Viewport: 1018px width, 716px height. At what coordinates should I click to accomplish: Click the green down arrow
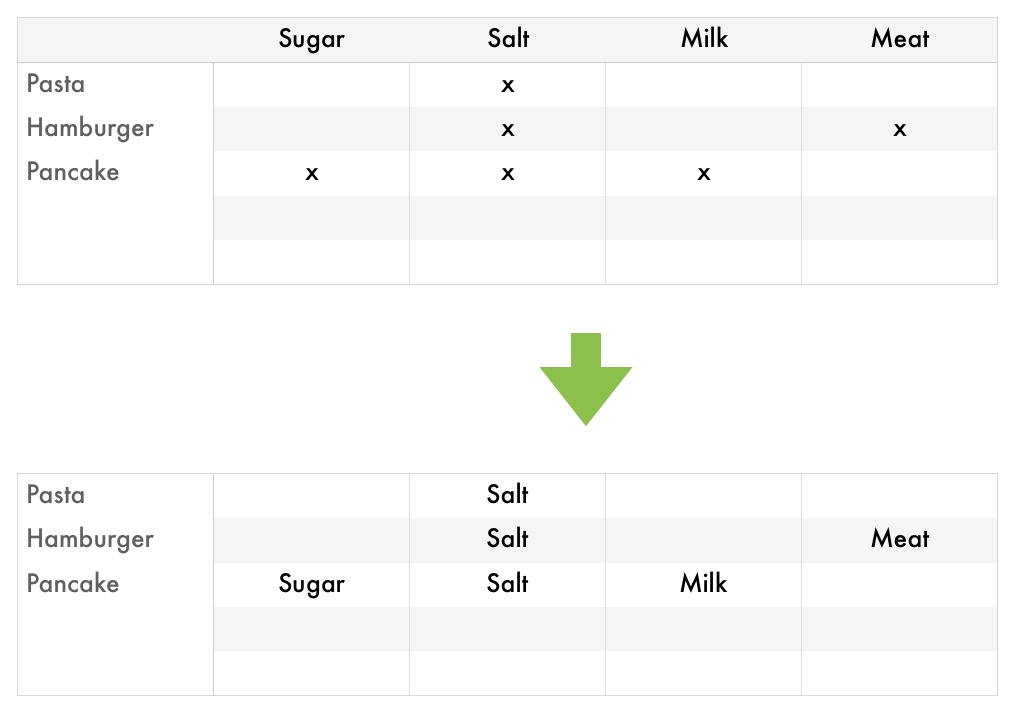pos(586,379)
